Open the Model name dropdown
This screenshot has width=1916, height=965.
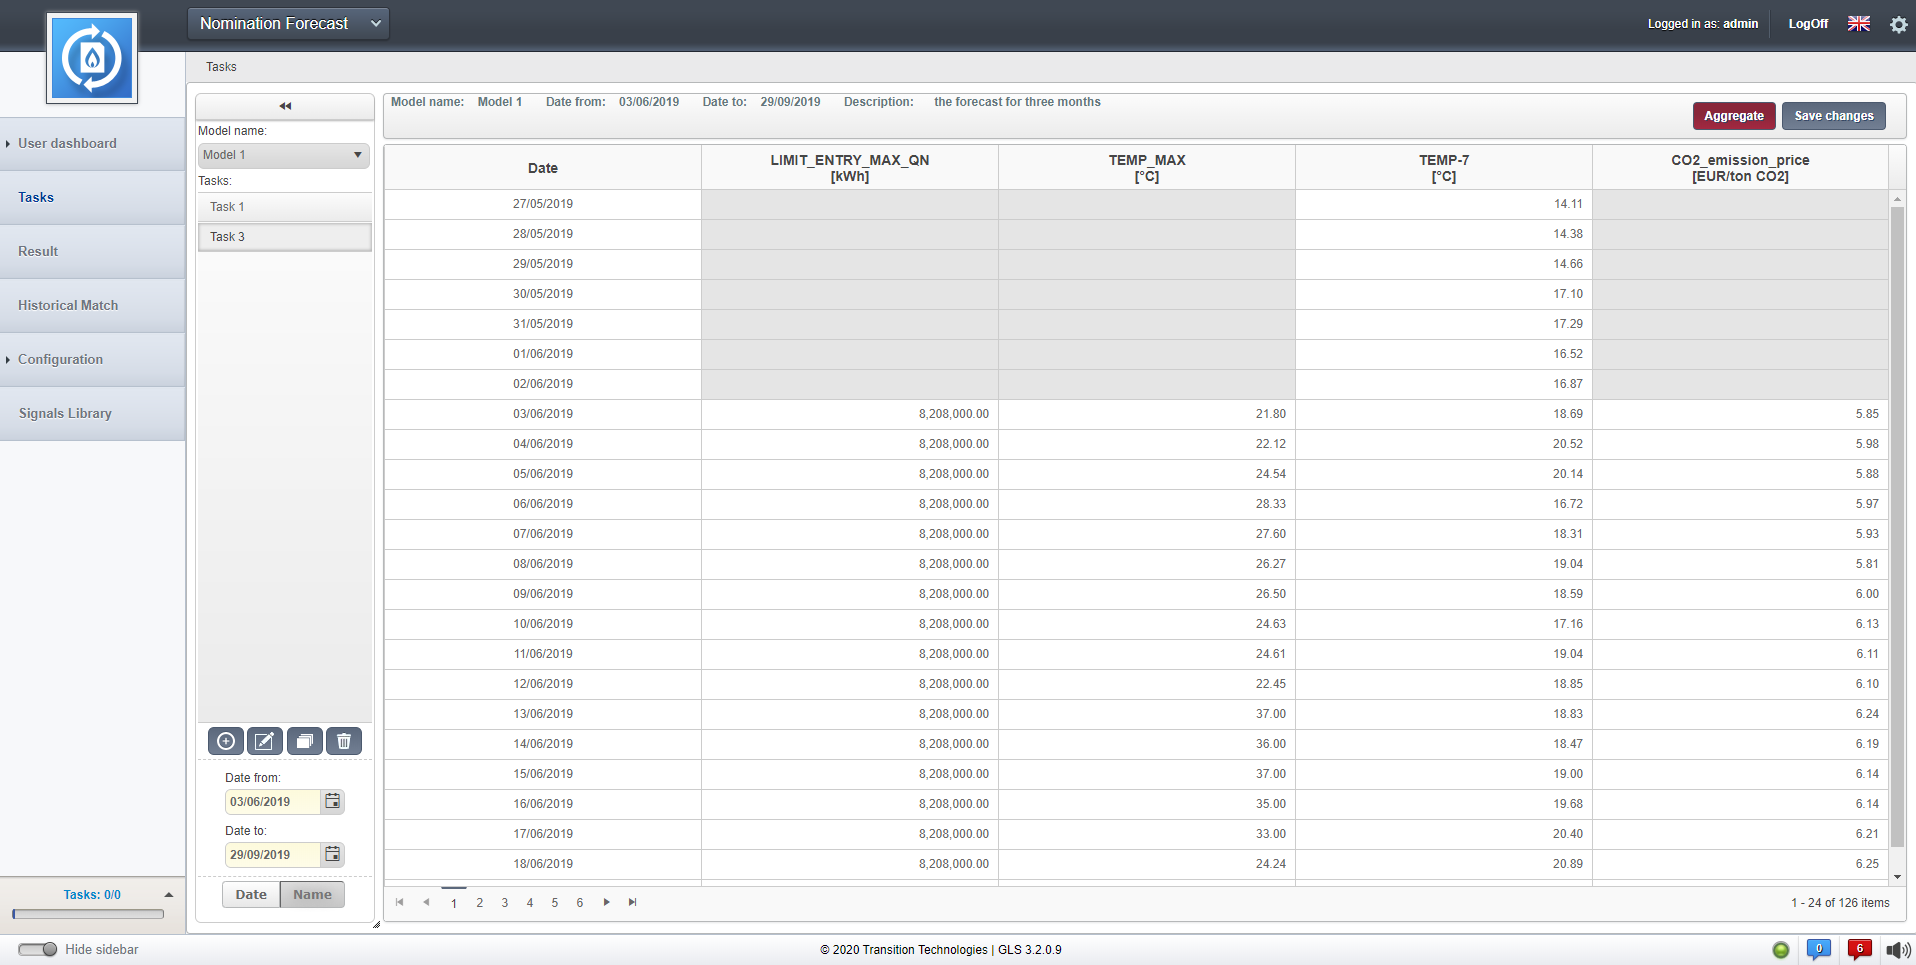284,155
